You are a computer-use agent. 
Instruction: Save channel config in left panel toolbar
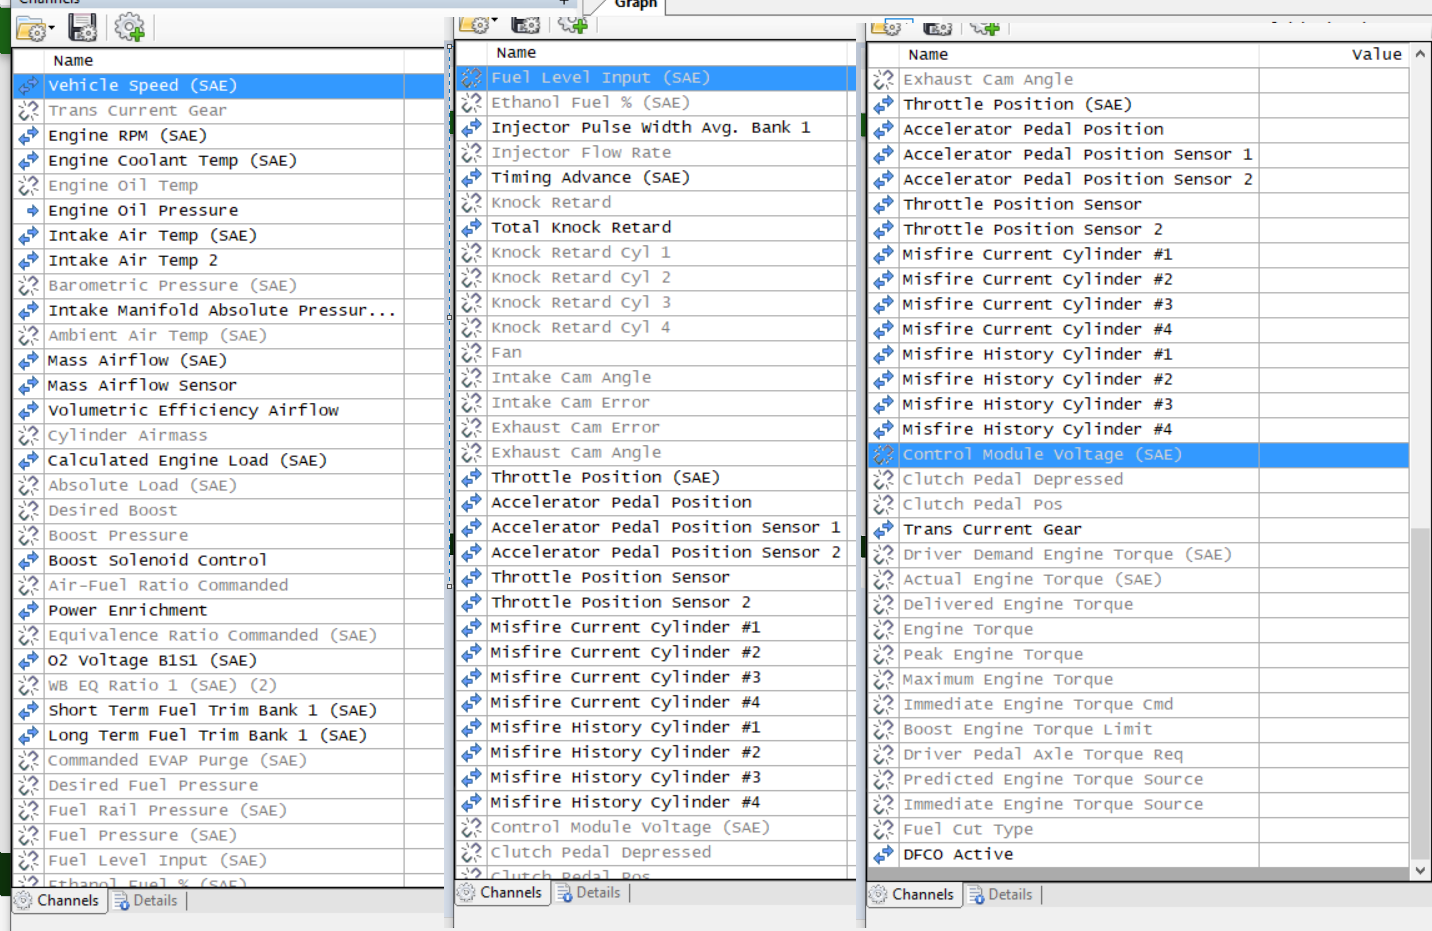(83, 28)
